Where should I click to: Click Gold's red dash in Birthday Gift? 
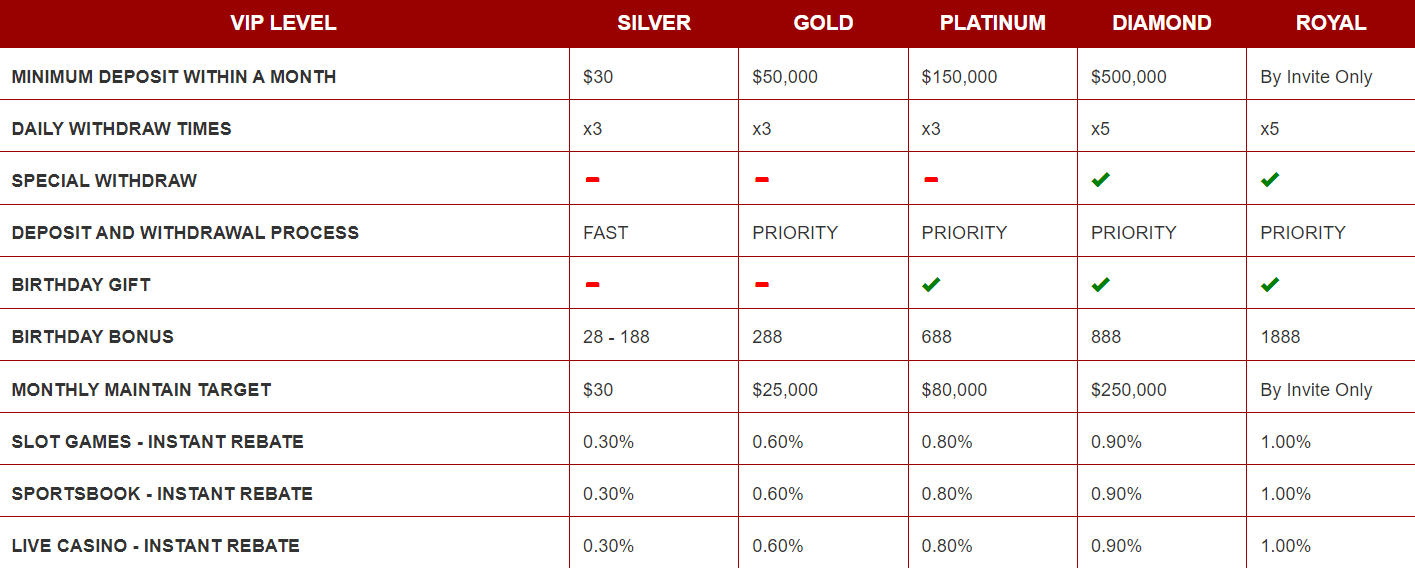click(762, 284)
